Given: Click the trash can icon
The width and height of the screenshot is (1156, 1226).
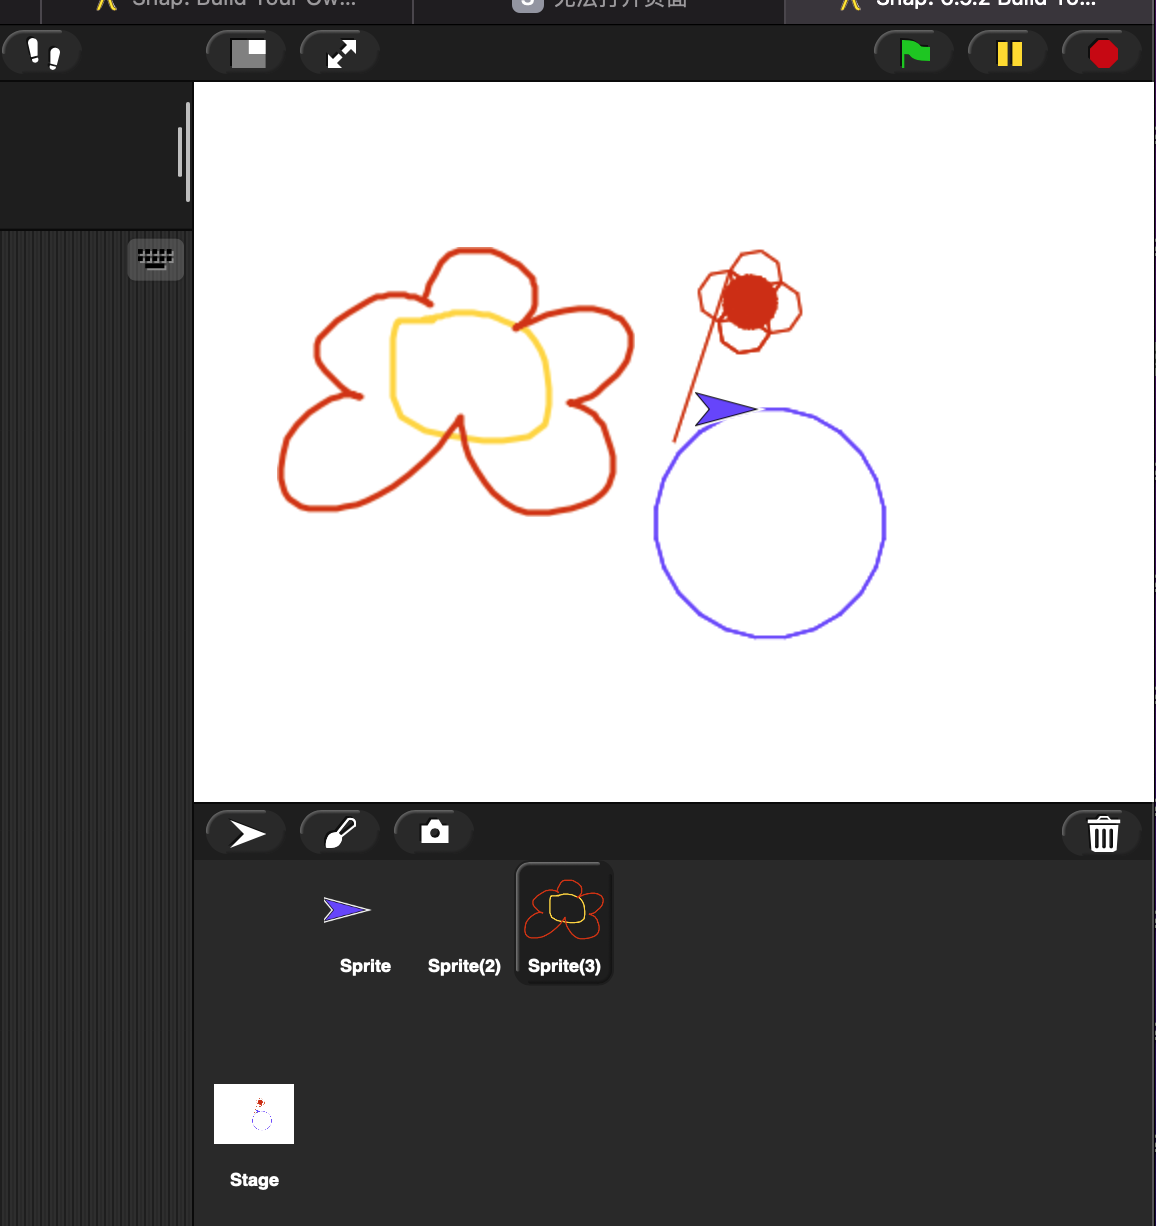Looking at the screenshot, I should click(x=1103, y=833).
